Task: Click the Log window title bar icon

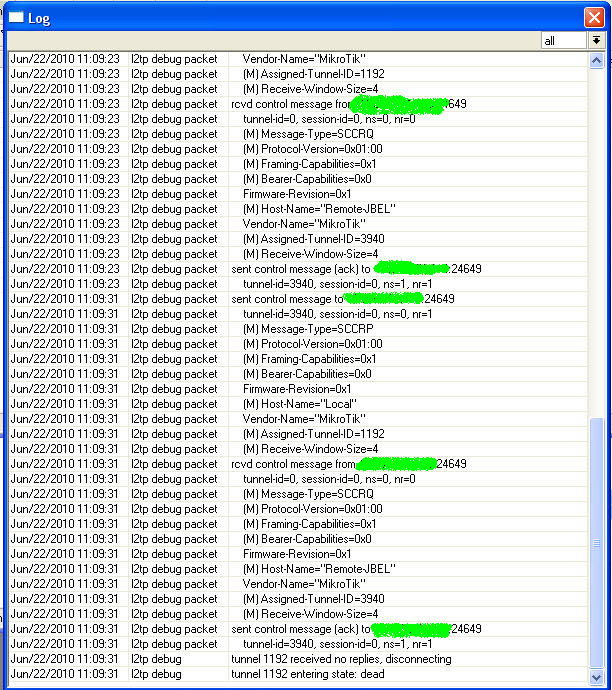Action: point(16,17)
